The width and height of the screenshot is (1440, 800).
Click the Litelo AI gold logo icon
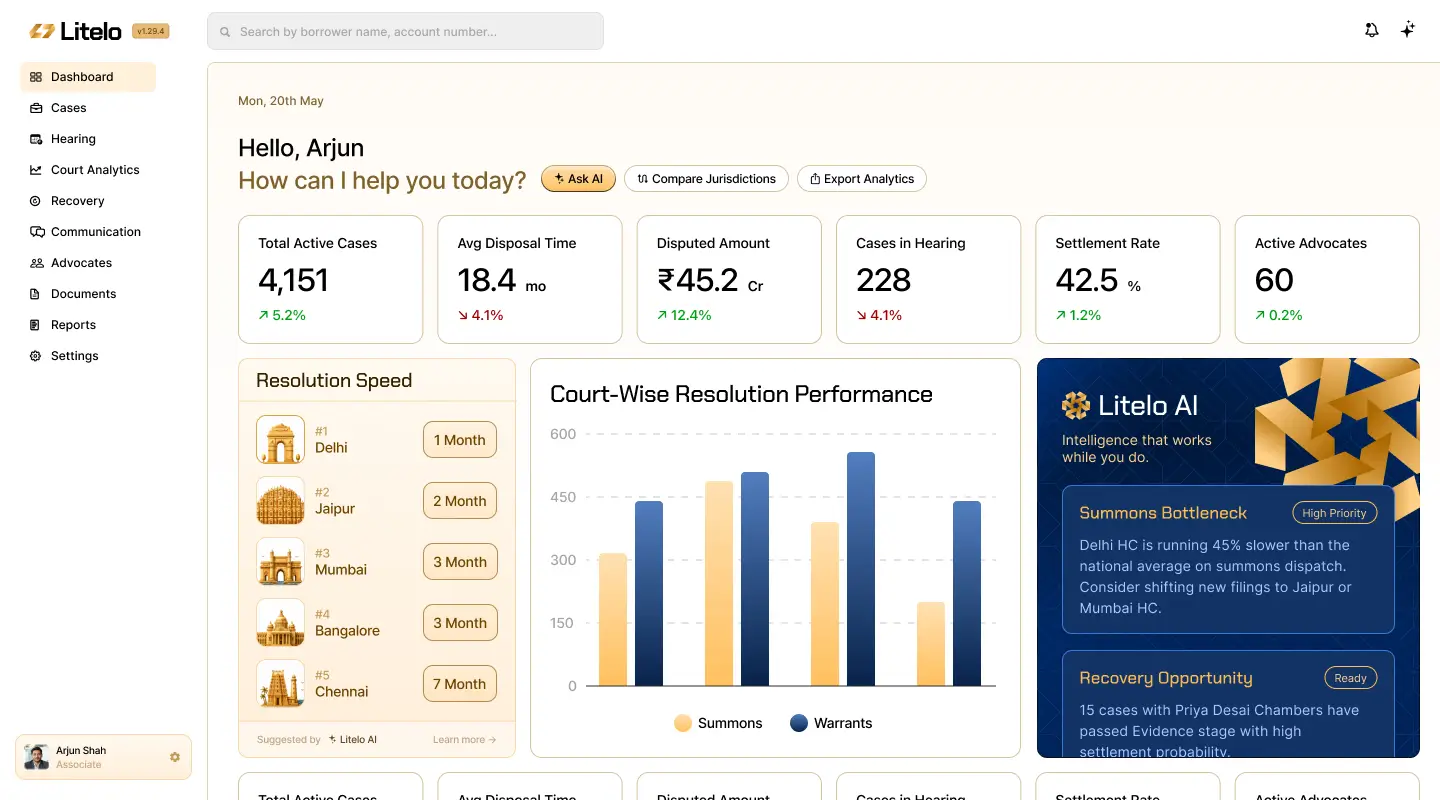pyautogui.click(x=1076, y=405)
